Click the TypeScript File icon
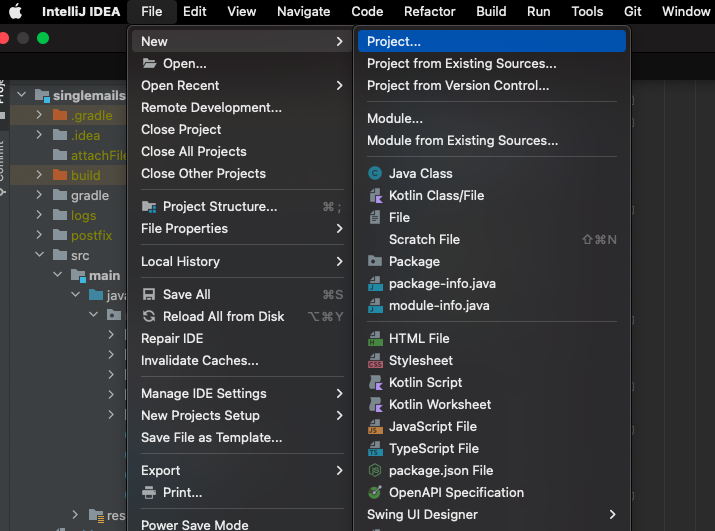Image resolution: width=715 pixels, height=531 pixels. click(x=375, y=448)
